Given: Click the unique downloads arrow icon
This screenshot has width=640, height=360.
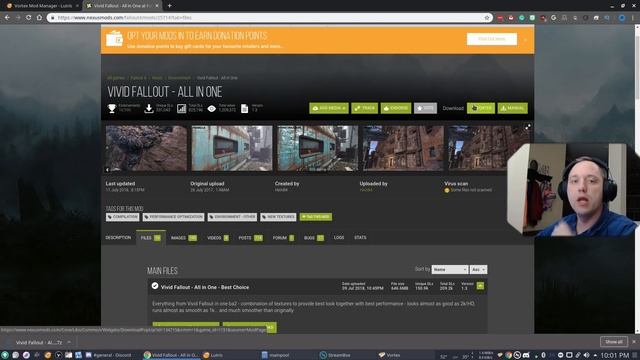Looking at the screenshot, I should 149,108.
